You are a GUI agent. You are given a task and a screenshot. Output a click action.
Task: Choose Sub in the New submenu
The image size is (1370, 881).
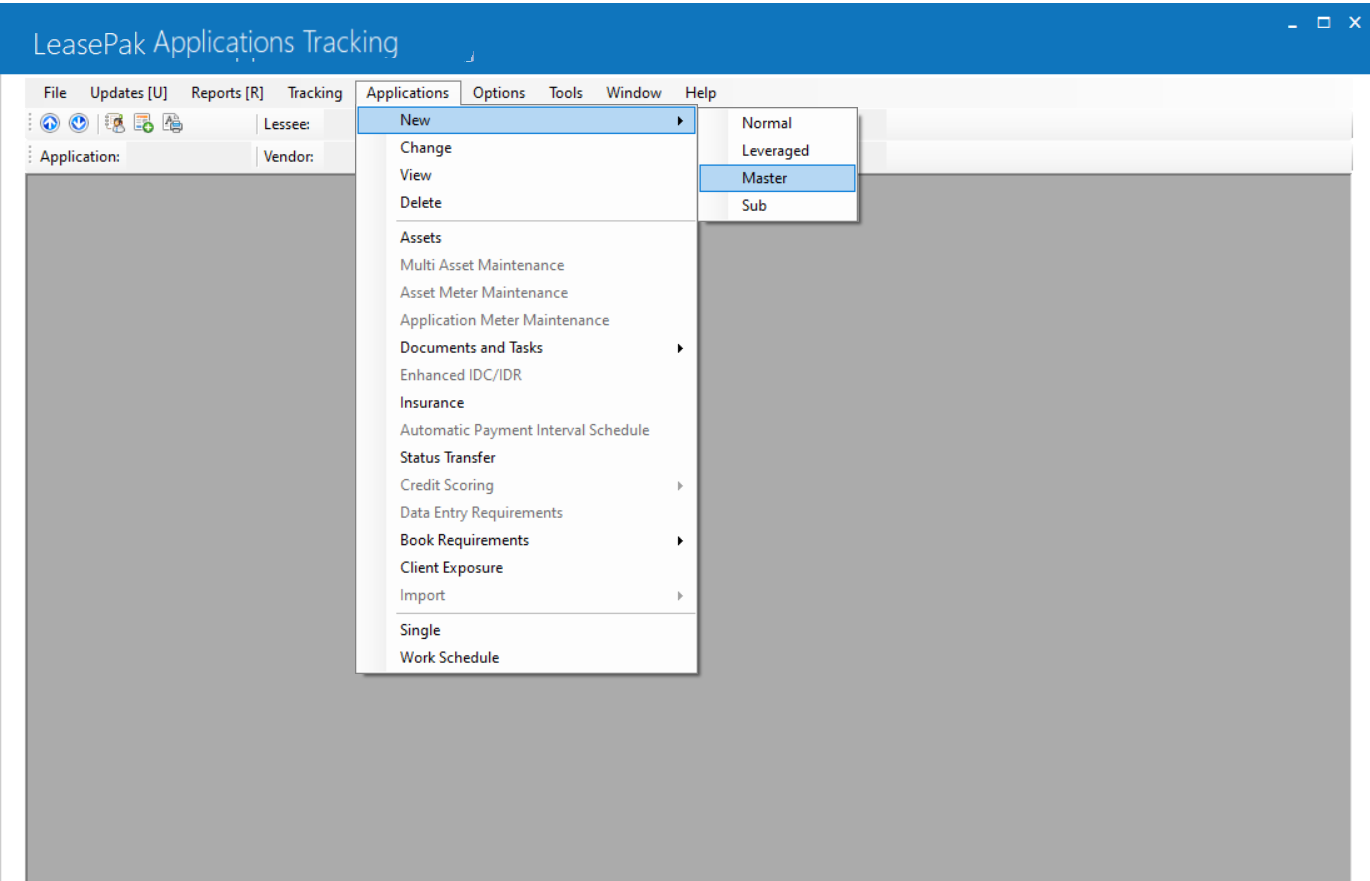point(778,206)
